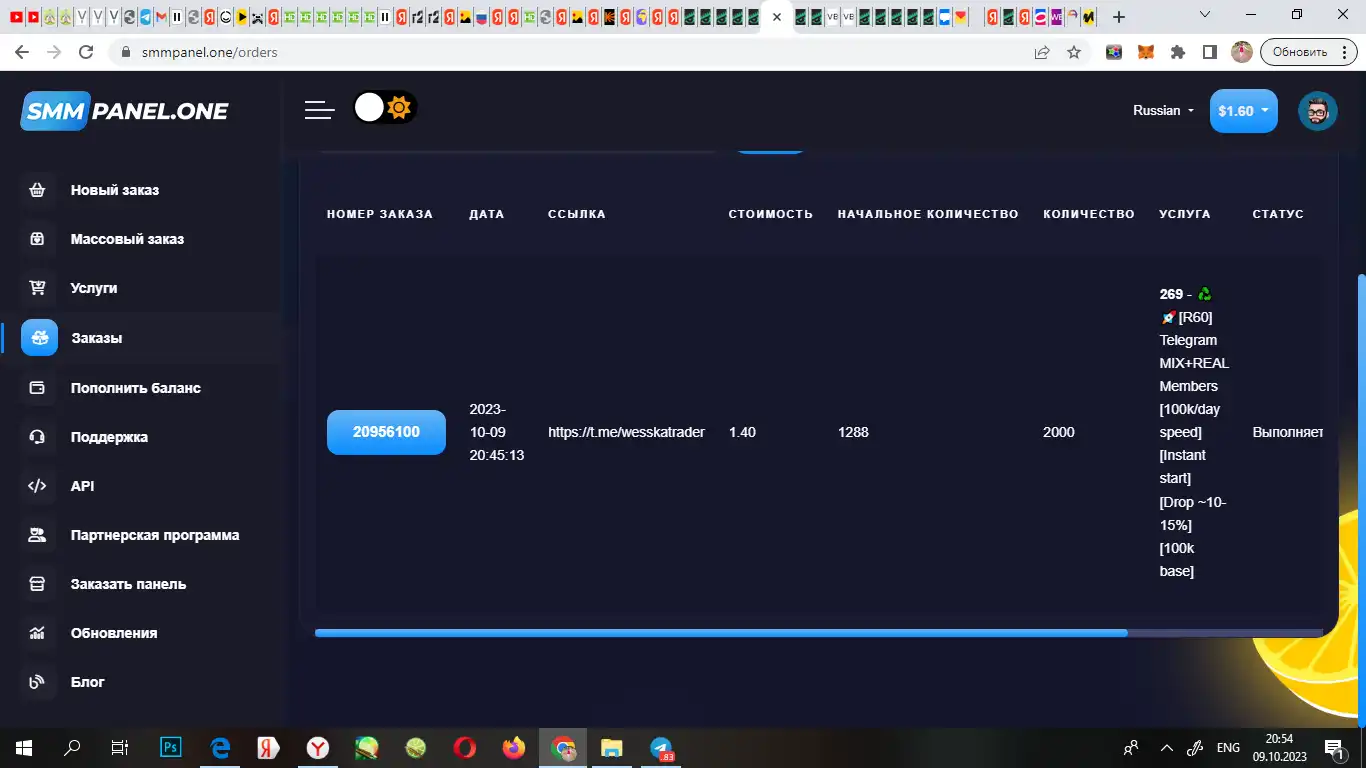Open the browser side panel icon
This screenshot has width=1366, height=768.
coord(1209,52)
